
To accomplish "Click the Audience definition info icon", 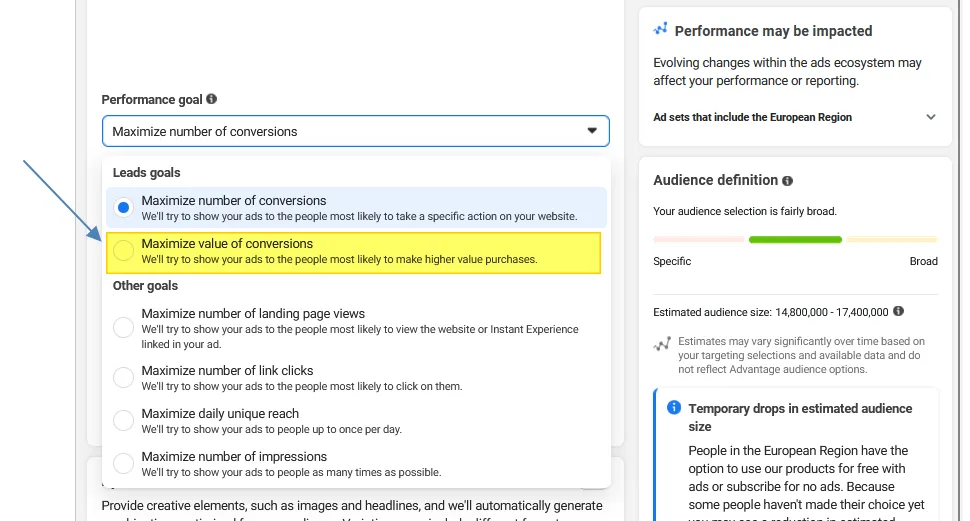I will coord(788,181).
